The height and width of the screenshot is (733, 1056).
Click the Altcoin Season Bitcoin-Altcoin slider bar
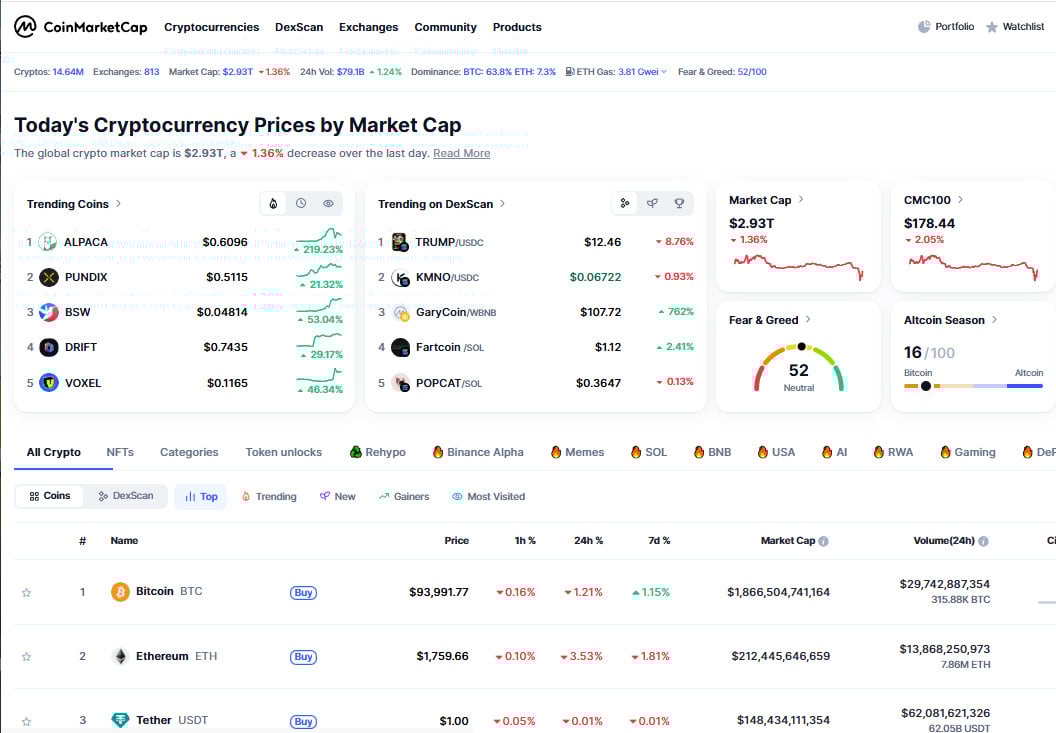pos(973,386)
